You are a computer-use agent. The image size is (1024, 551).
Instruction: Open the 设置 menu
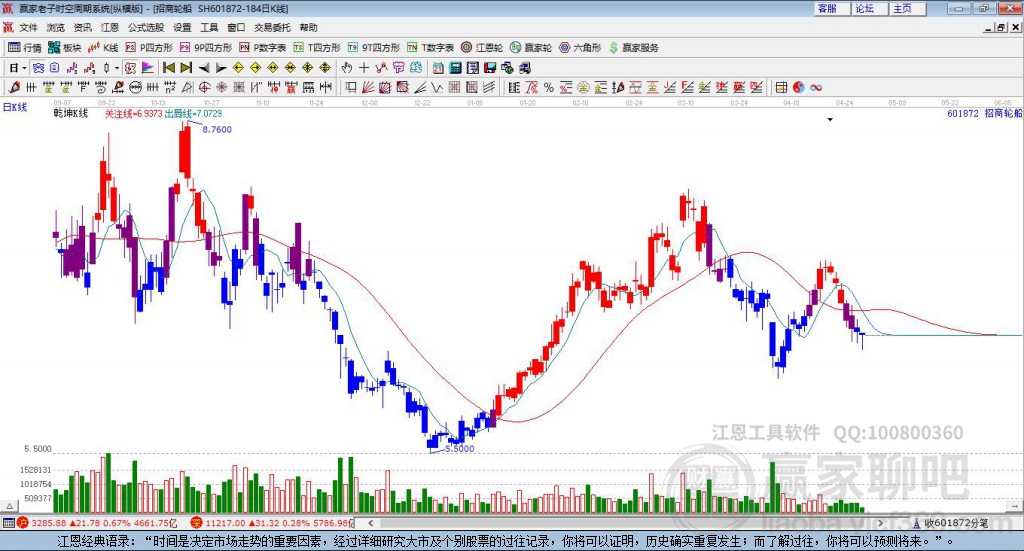tap(182, 27)
